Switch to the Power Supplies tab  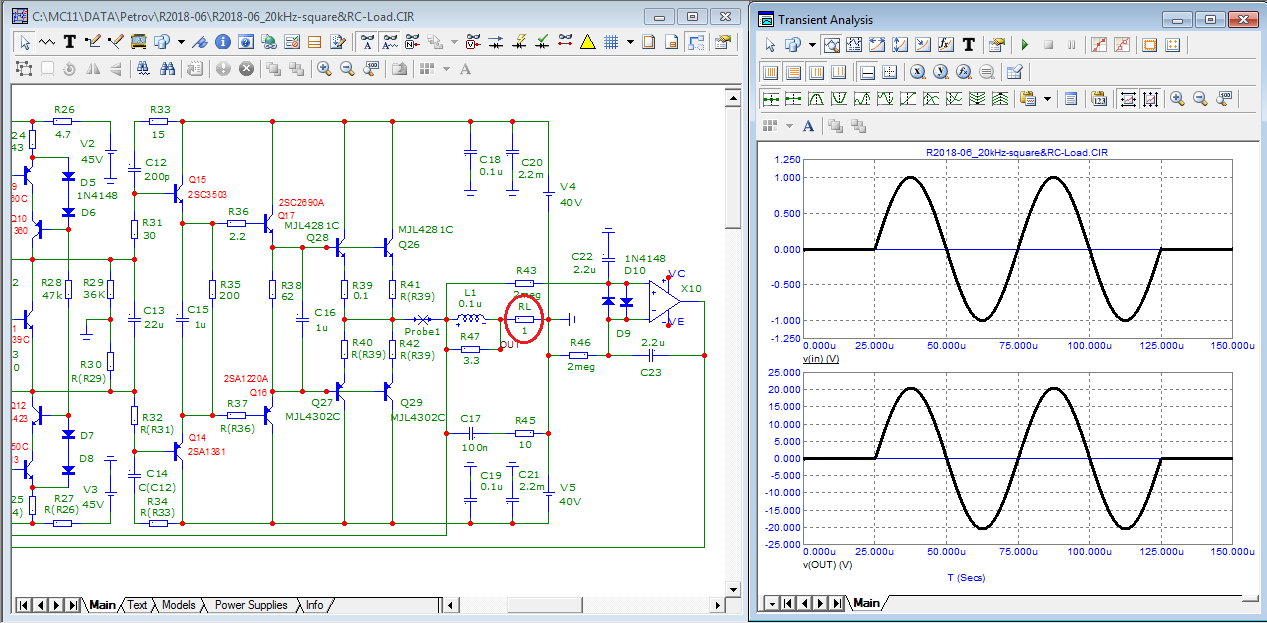(251, 605)
